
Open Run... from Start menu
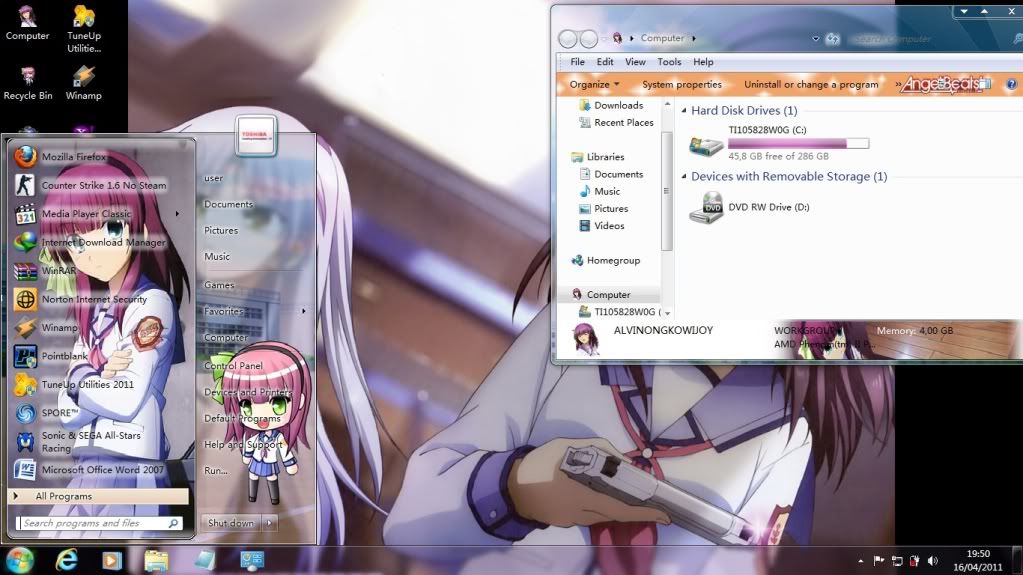click(x=215, y=471)
